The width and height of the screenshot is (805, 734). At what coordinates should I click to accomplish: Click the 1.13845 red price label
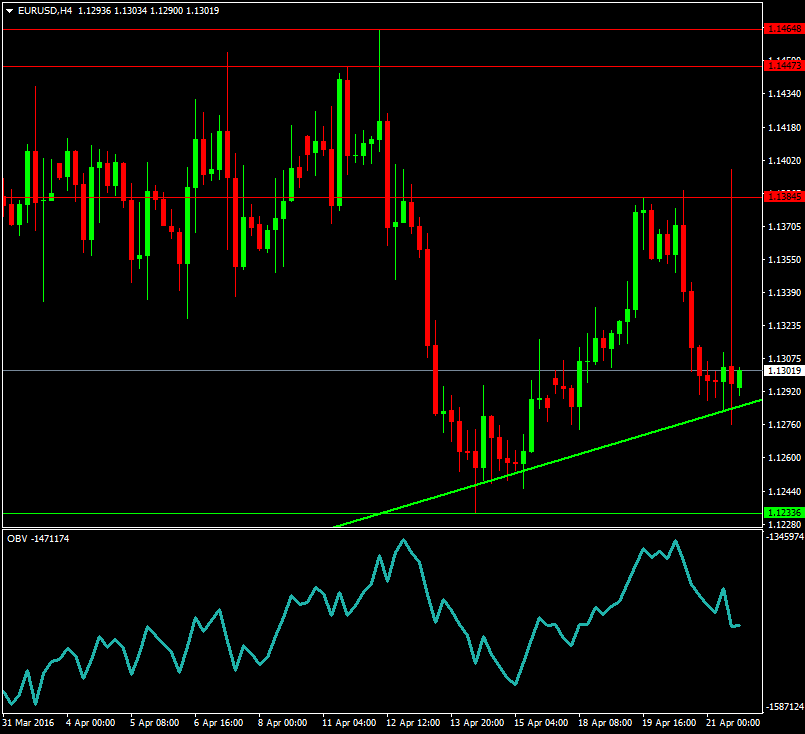(x=783, y=196)
